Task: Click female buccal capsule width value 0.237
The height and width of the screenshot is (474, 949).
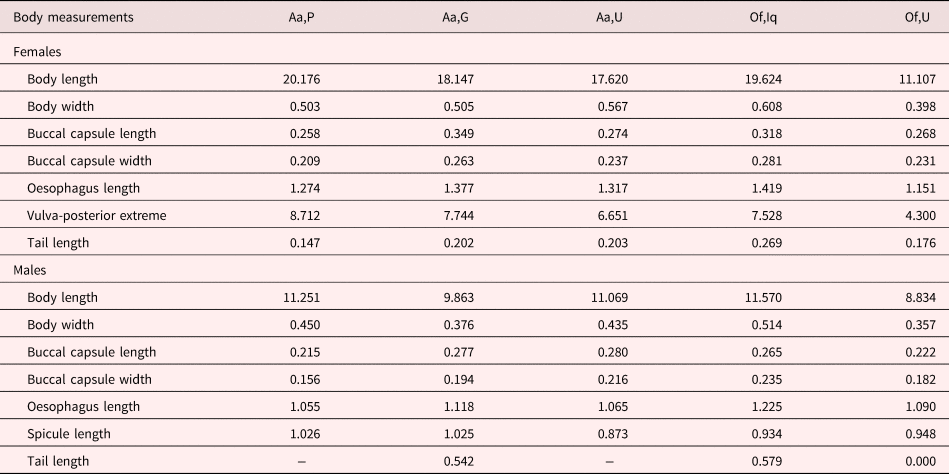Action: pos(612,161)
